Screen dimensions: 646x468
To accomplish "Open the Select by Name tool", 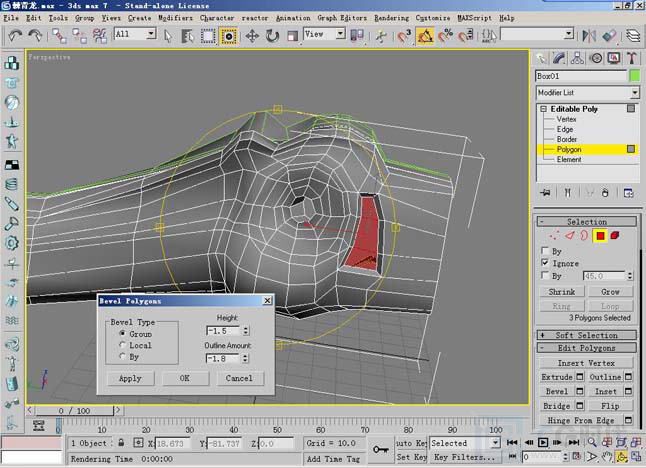I will point(188,36).
